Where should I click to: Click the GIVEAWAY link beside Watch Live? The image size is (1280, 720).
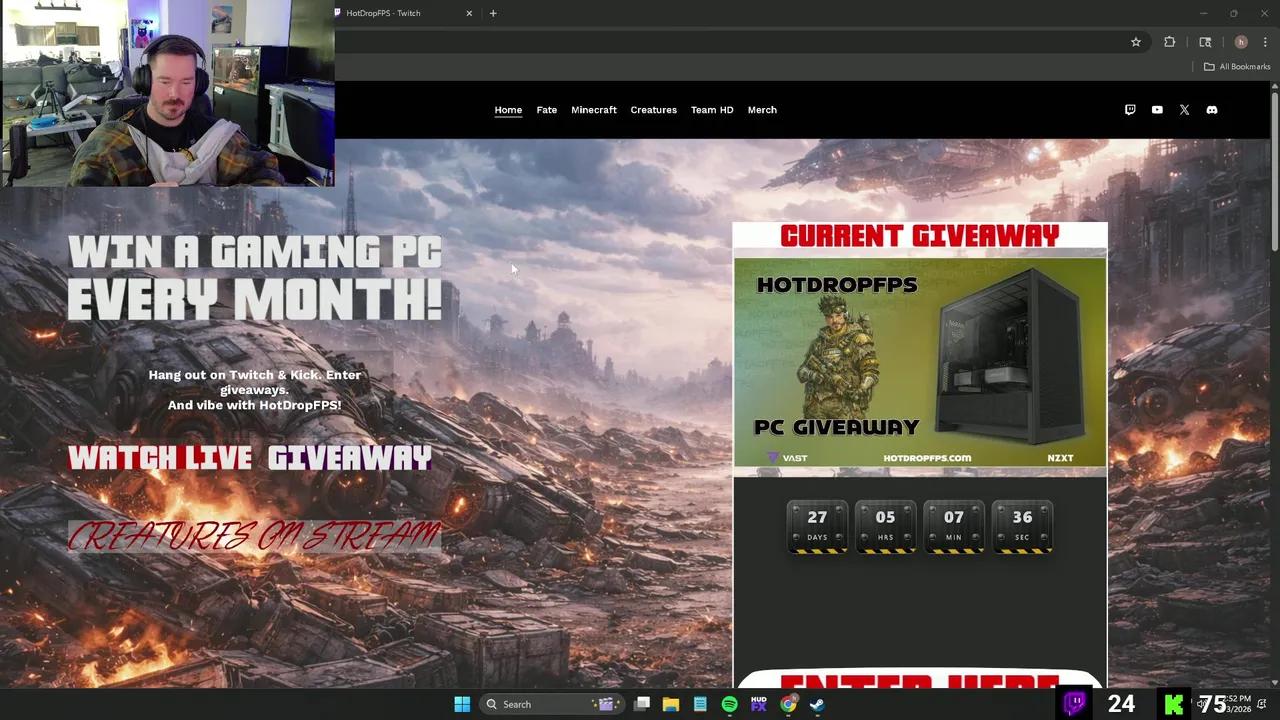350,458
